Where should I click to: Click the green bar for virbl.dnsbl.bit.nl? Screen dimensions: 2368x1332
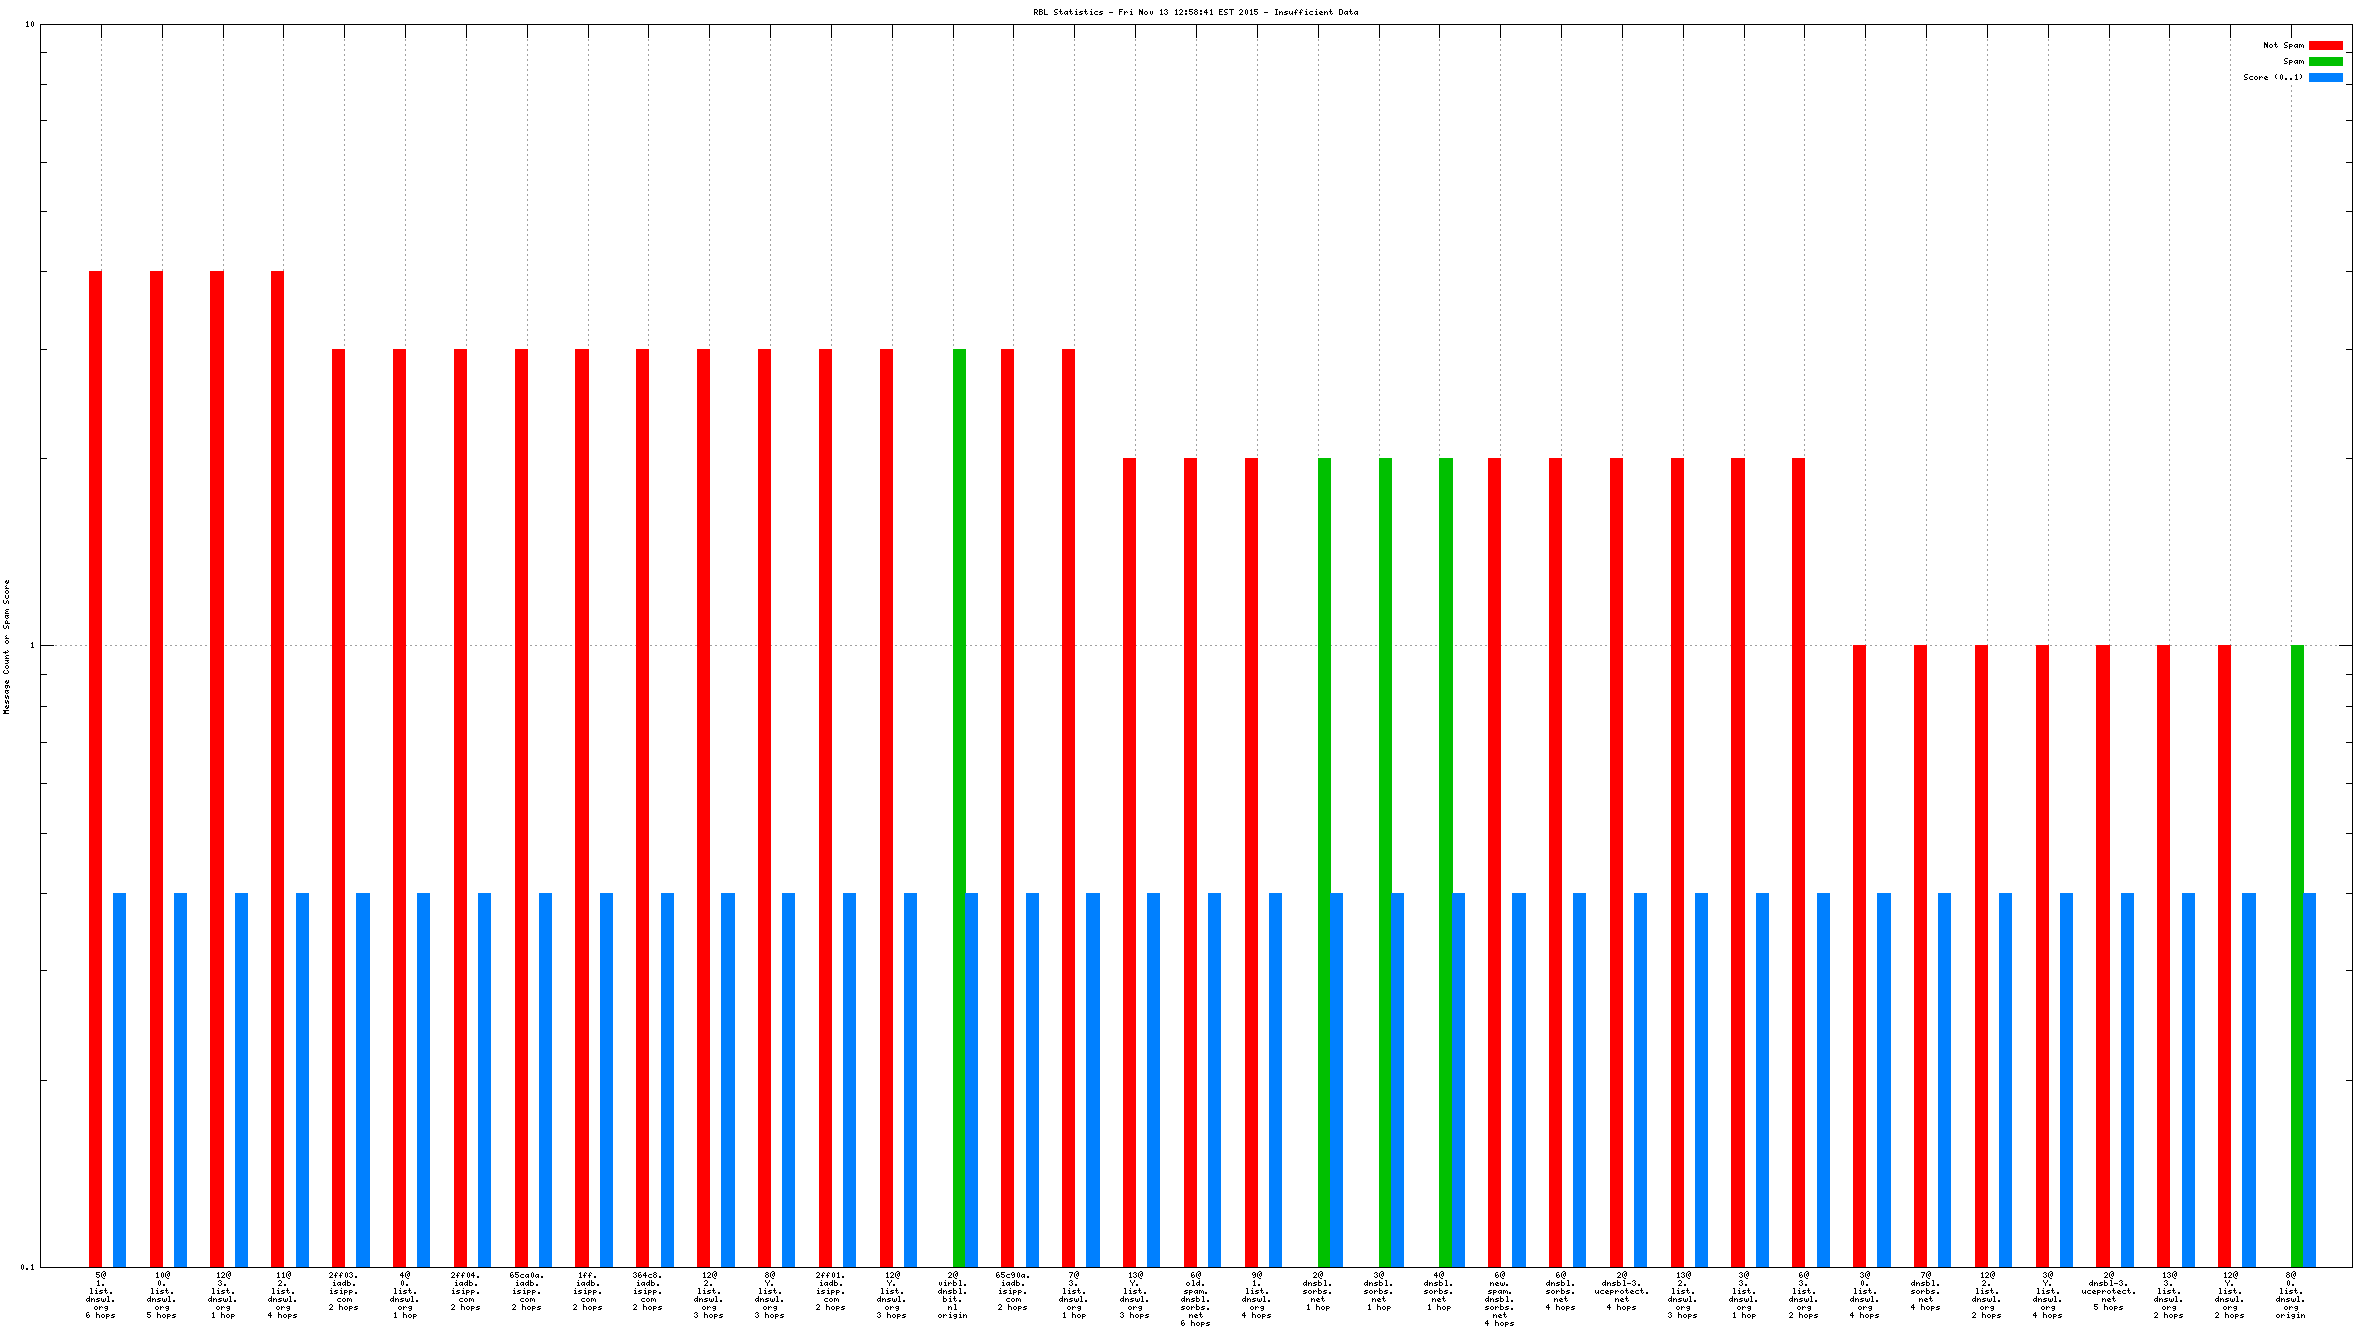coord(959,800)
